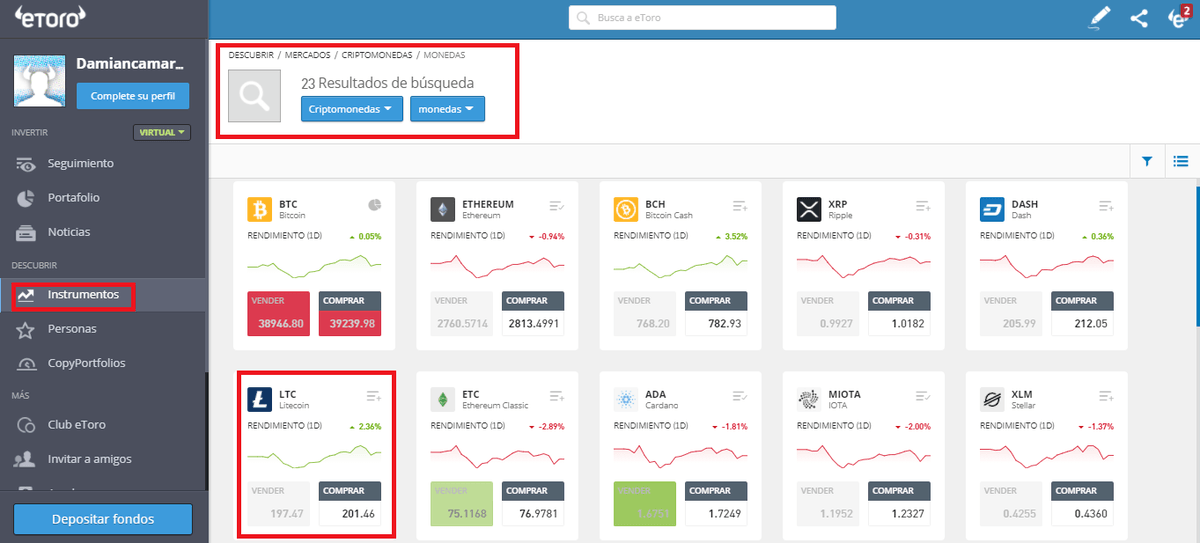Click the Litecoin performance chart

point(315,455)
